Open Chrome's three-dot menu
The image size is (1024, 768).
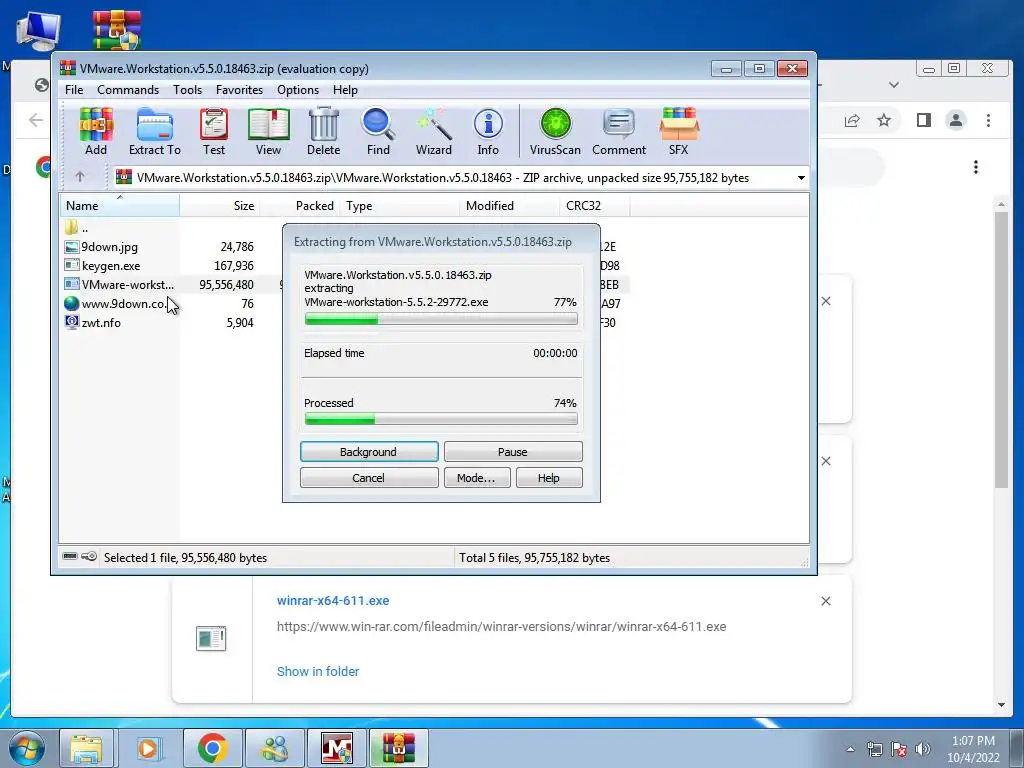(988, 120)
